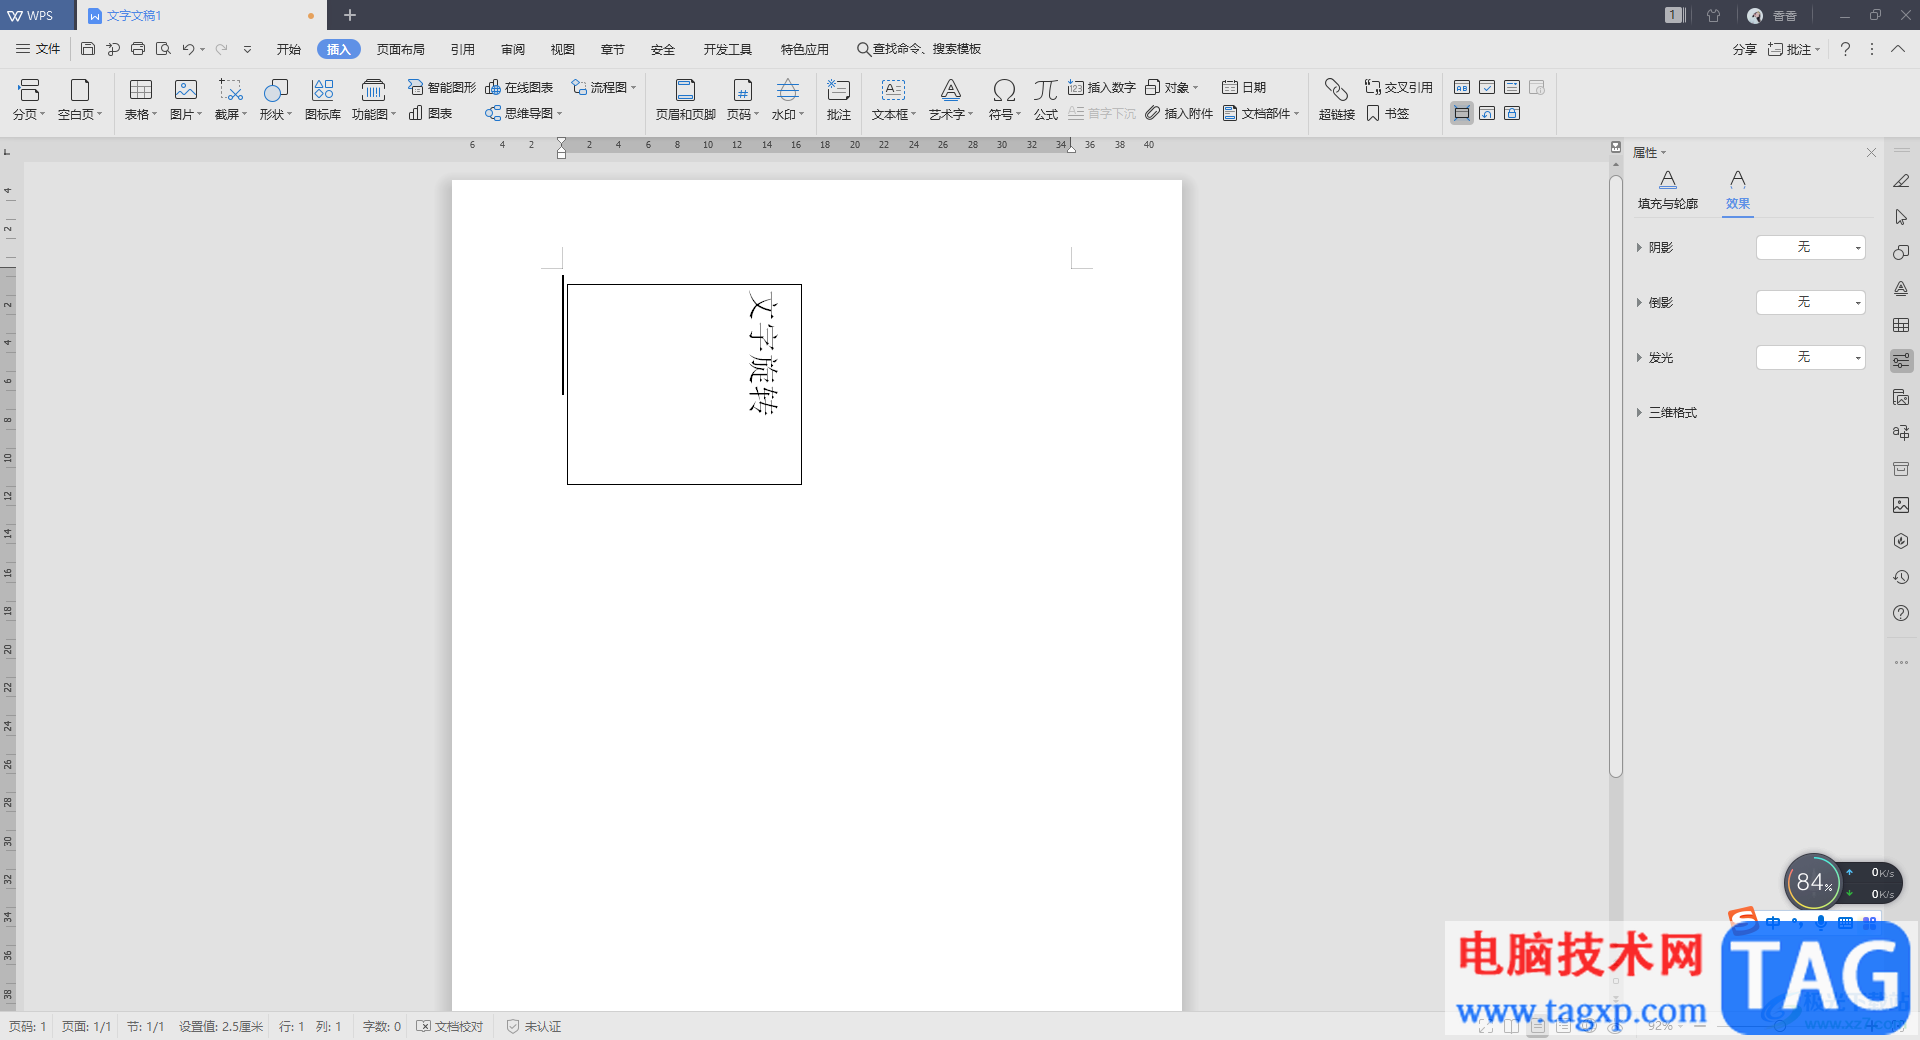Click the Print Preview icon
The height and width of the screenshot is (1040, 1920).
click(x=163, y=49)
